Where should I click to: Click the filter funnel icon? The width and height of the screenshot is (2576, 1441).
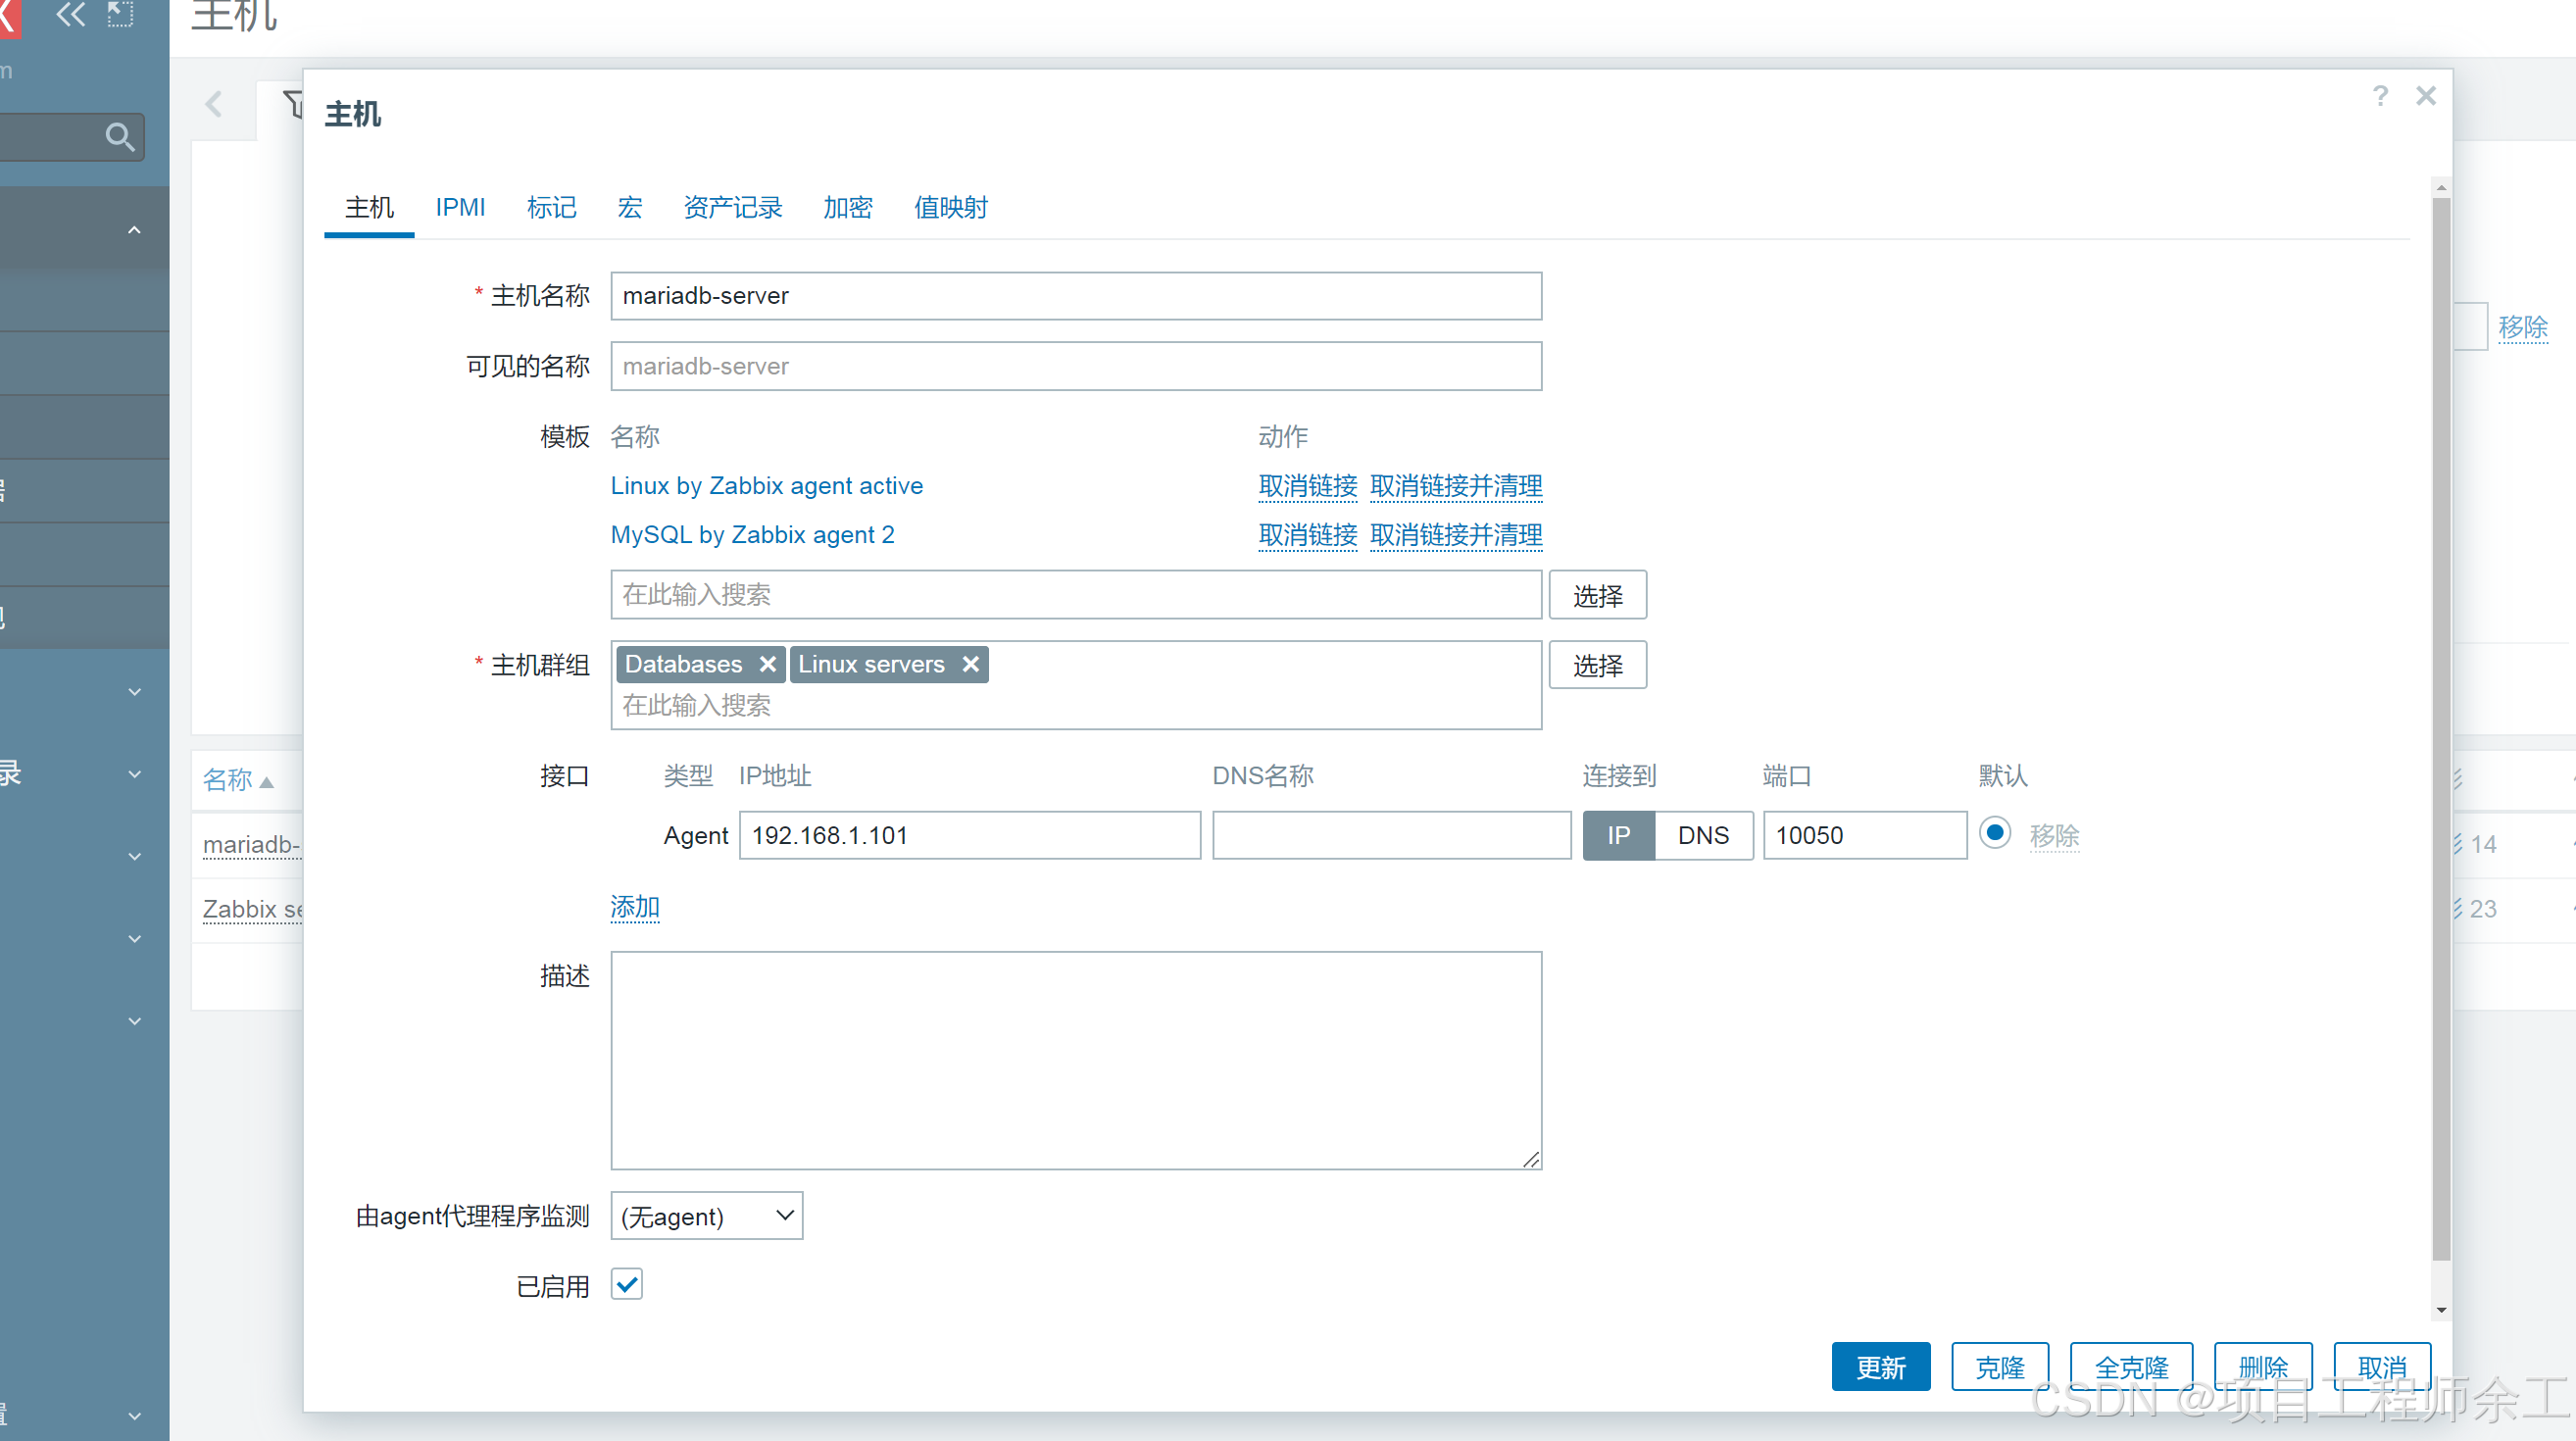click(x=293, y=104)
